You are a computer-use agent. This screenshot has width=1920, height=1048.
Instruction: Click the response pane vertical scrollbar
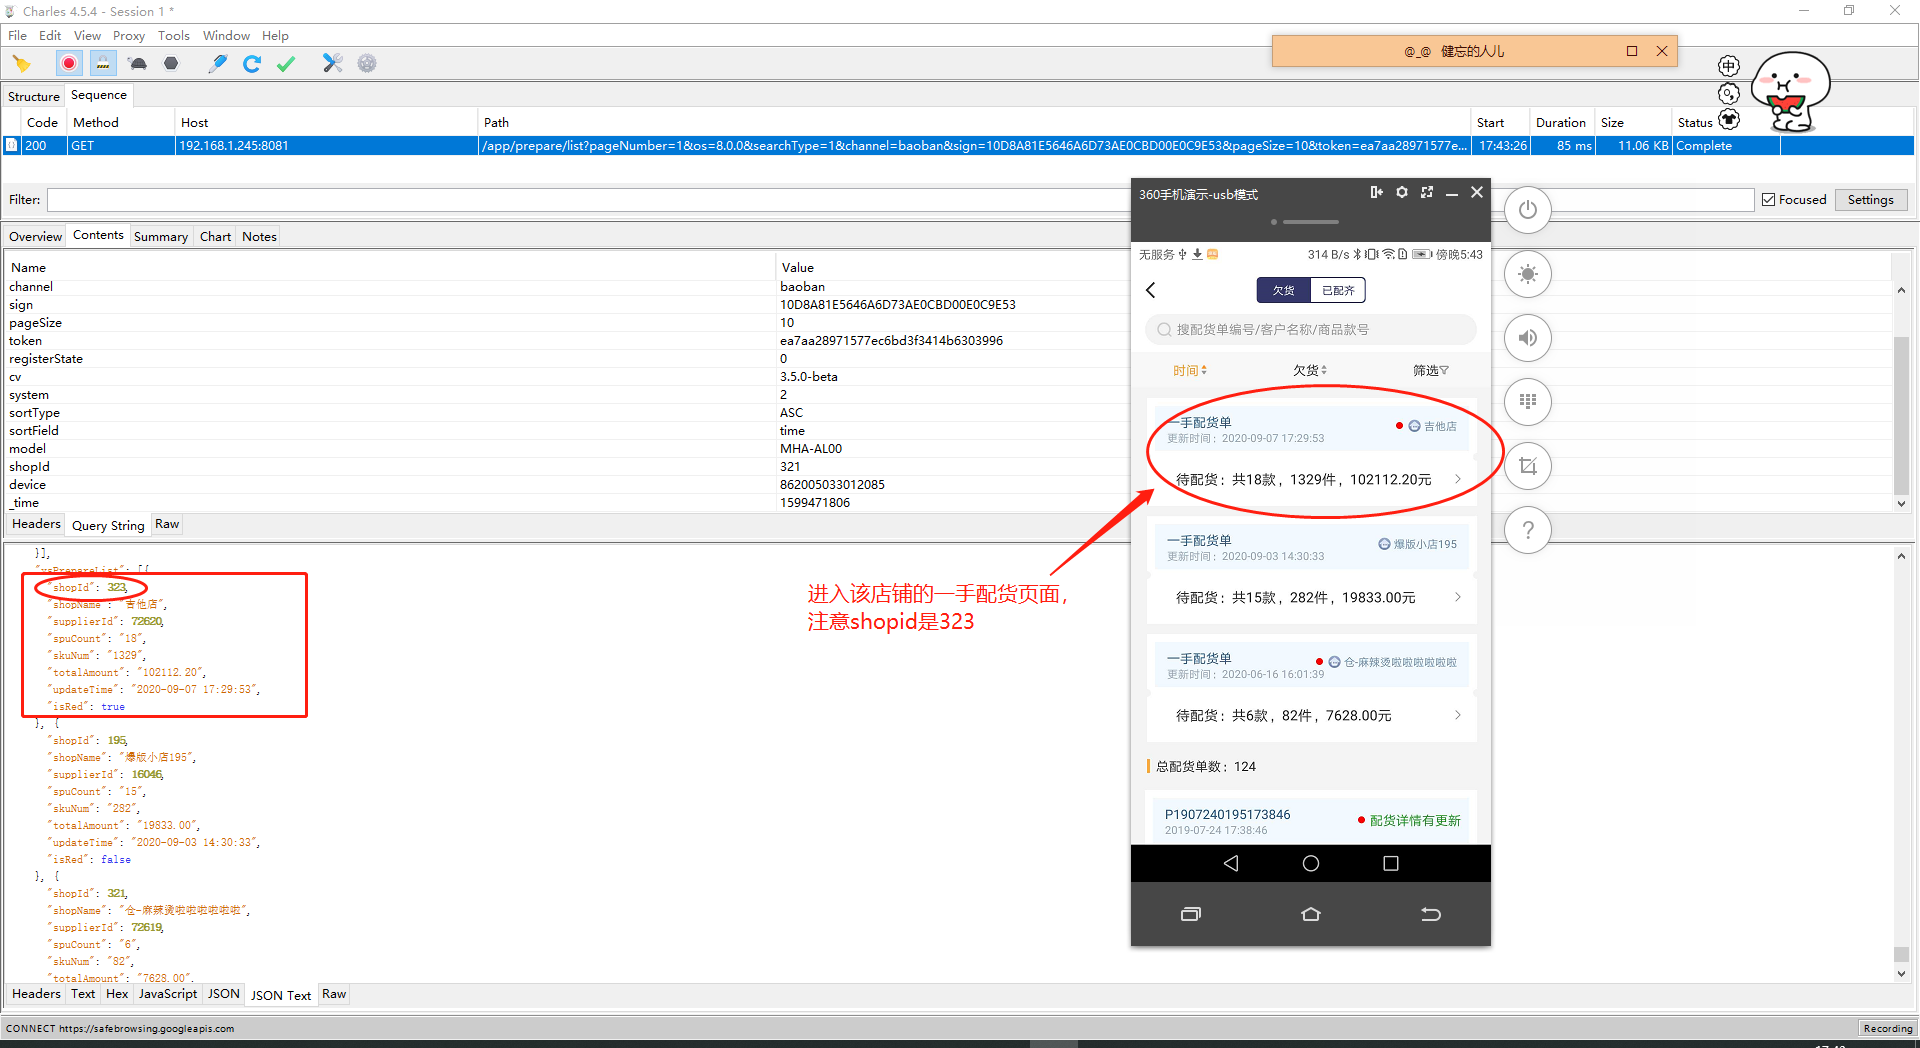pos(1901,765)
